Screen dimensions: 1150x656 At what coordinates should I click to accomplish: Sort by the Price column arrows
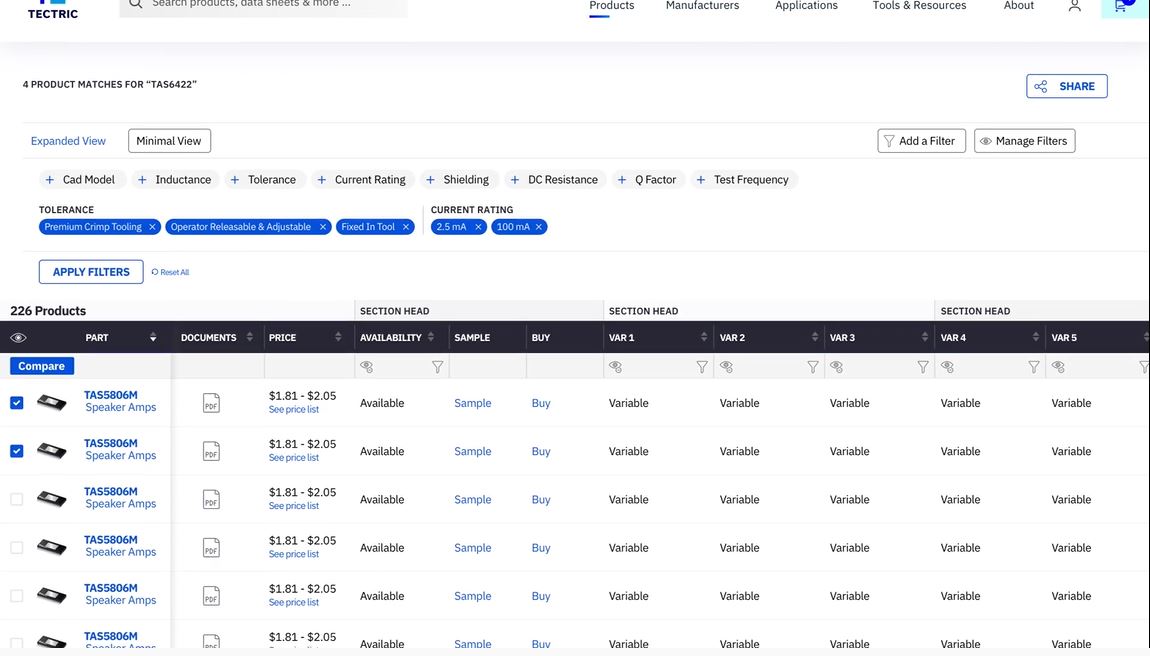338,338
